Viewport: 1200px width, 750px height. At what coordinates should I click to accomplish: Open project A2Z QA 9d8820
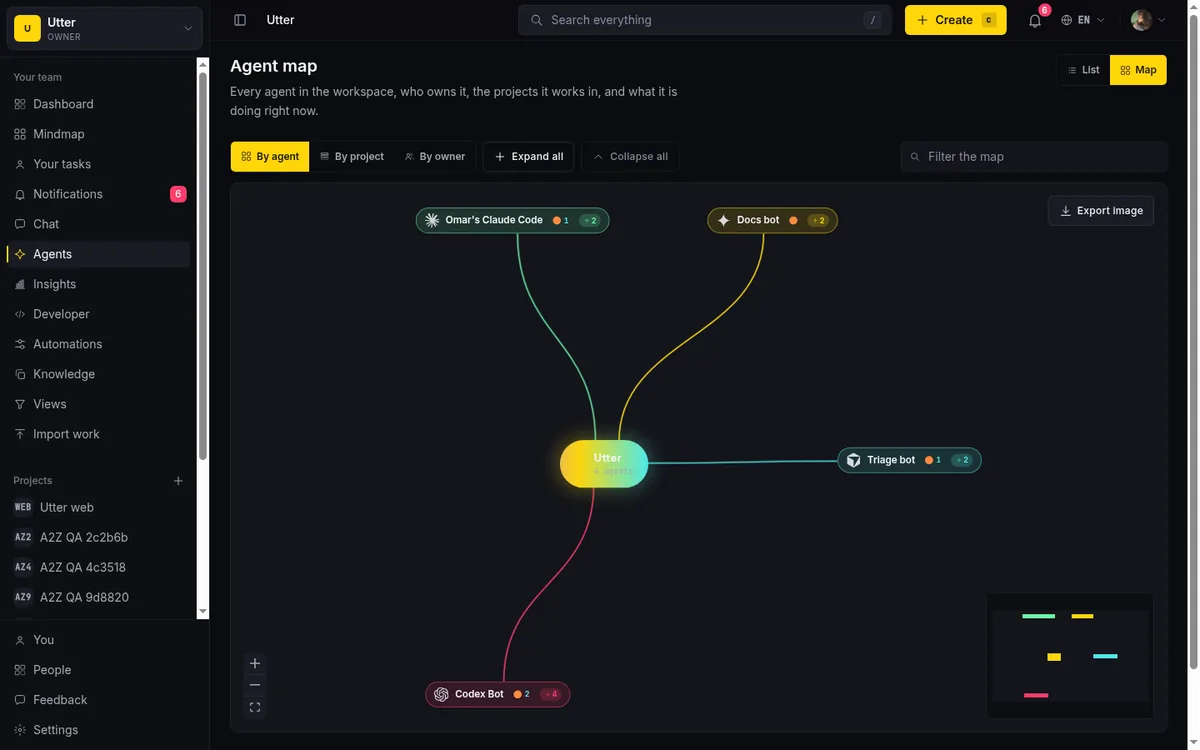point(98,597)
